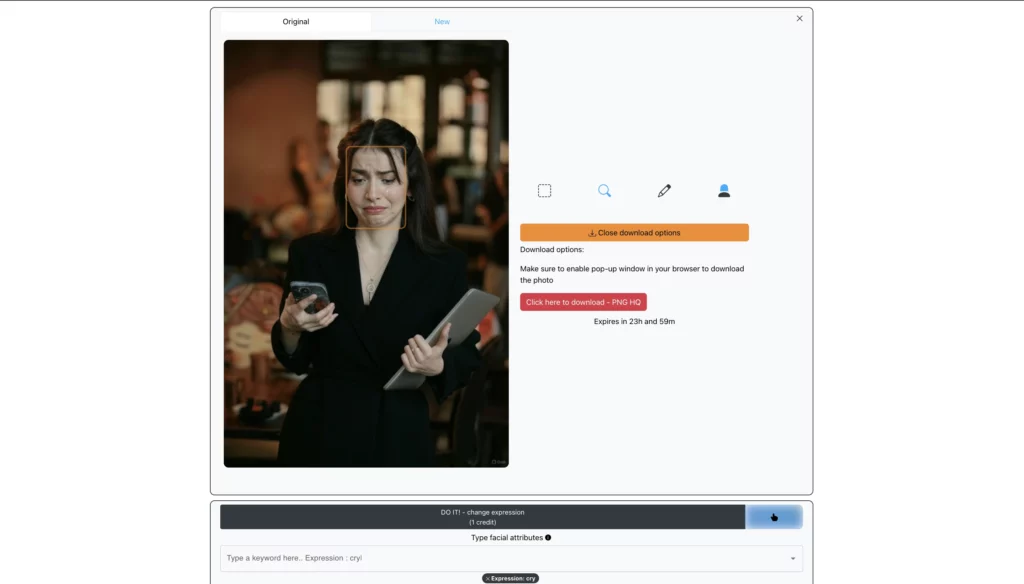1024x584 pixels.
Task: Open the face portrait tool
Action: click(723, 190)
